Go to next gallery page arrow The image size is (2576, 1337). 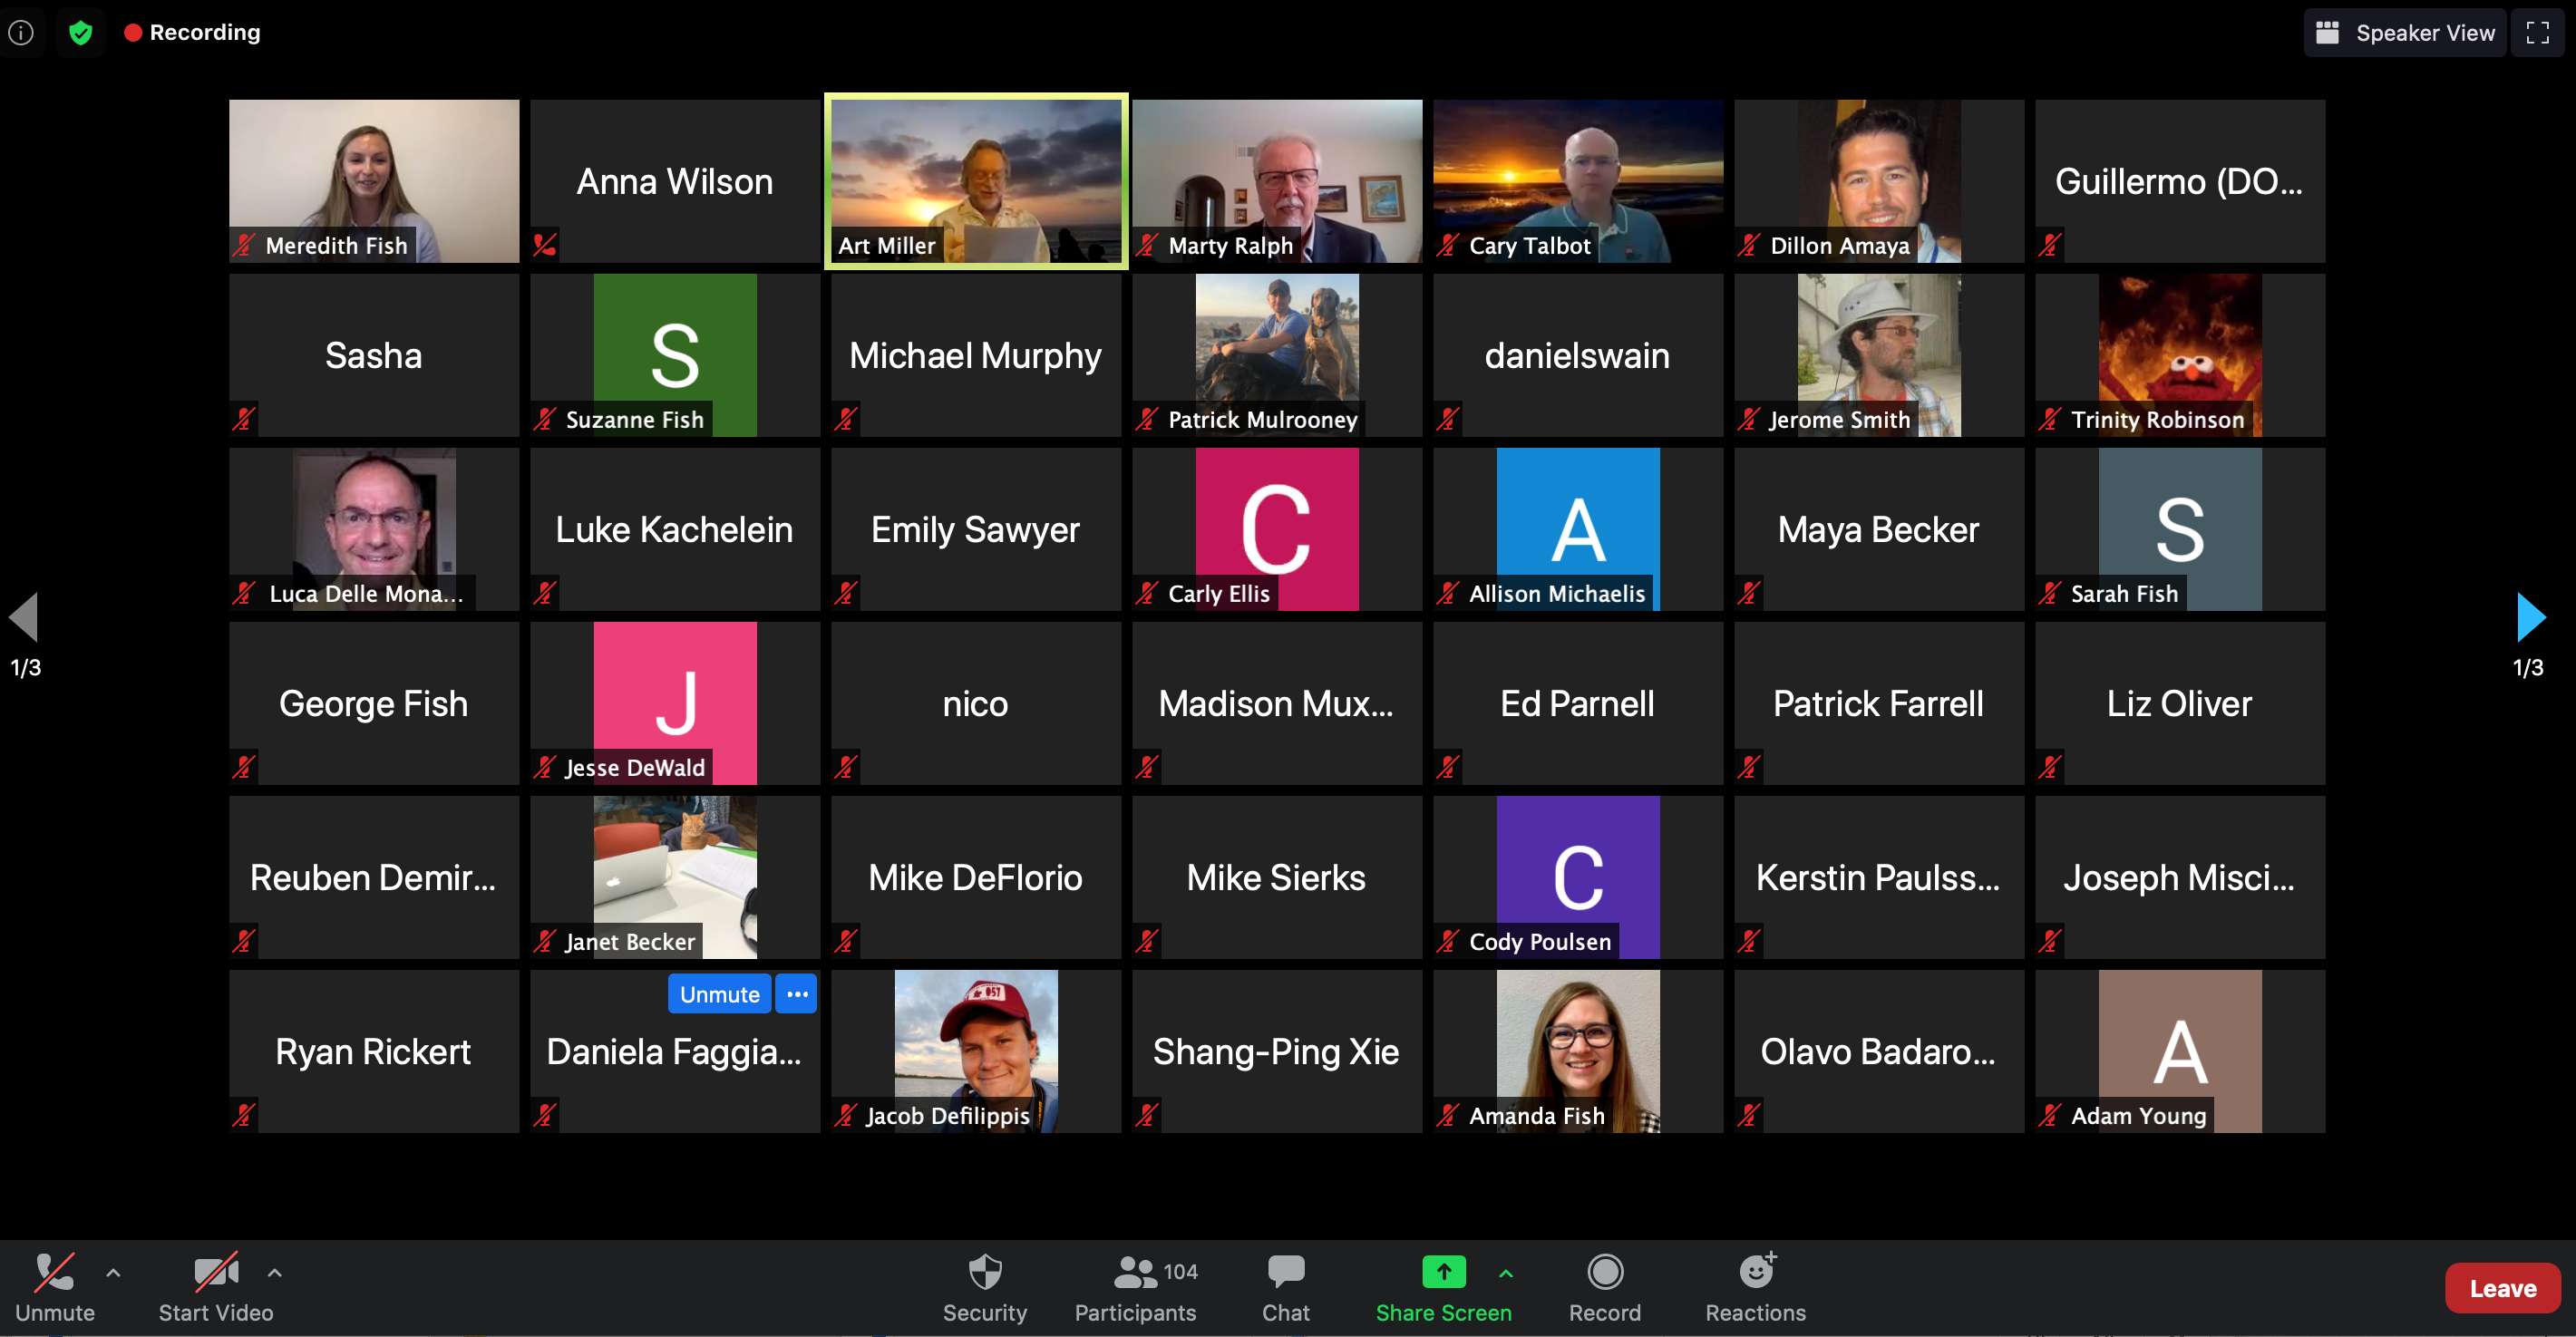[2530, 617]
